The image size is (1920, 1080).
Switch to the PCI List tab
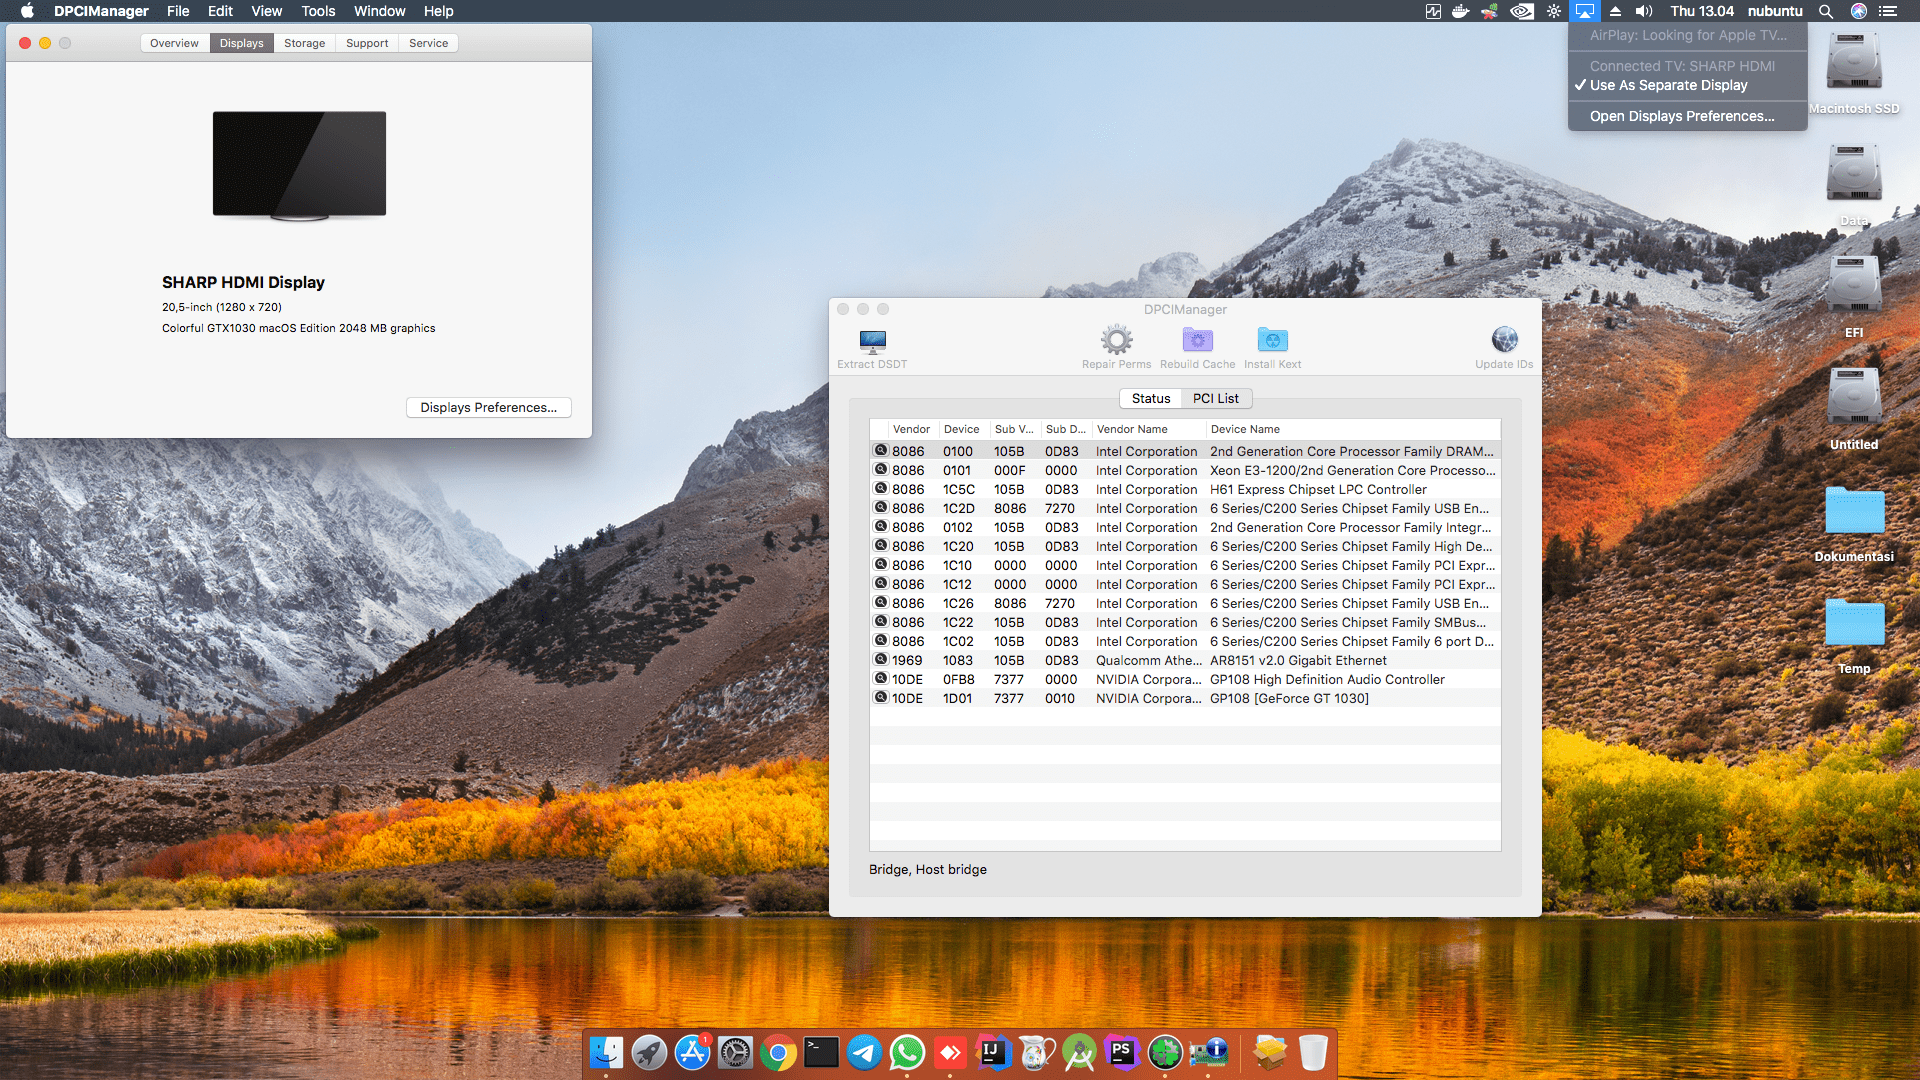point(1216,398)
